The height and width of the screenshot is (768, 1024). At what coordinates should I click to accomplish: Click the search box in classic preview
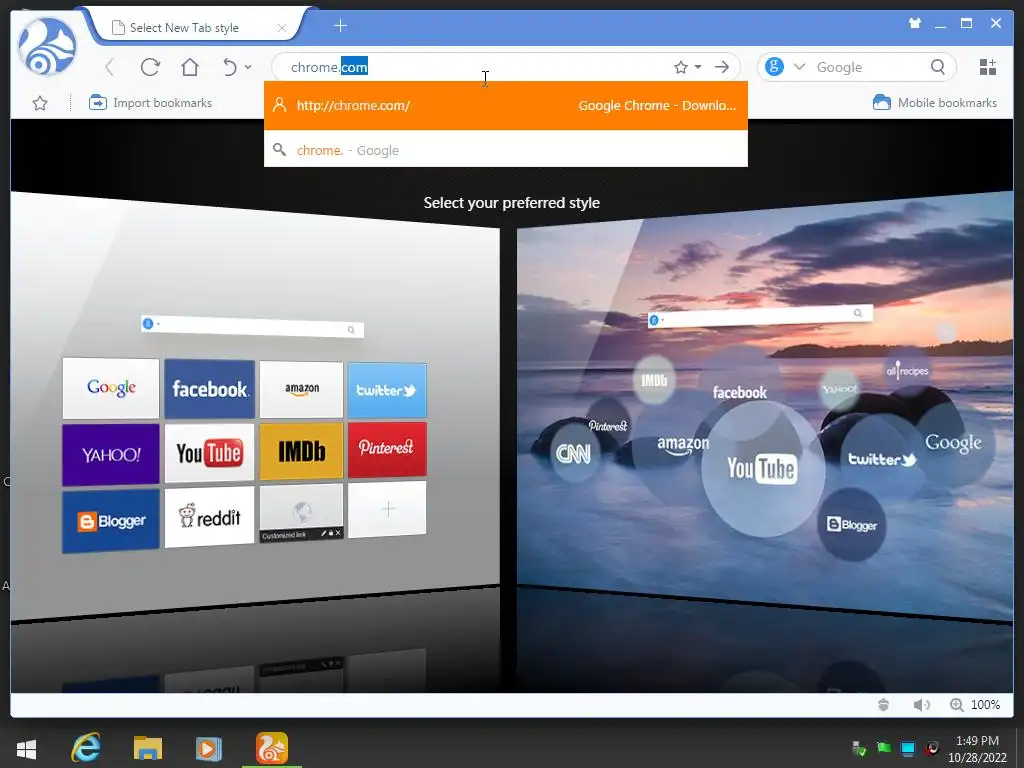(252, 327)
